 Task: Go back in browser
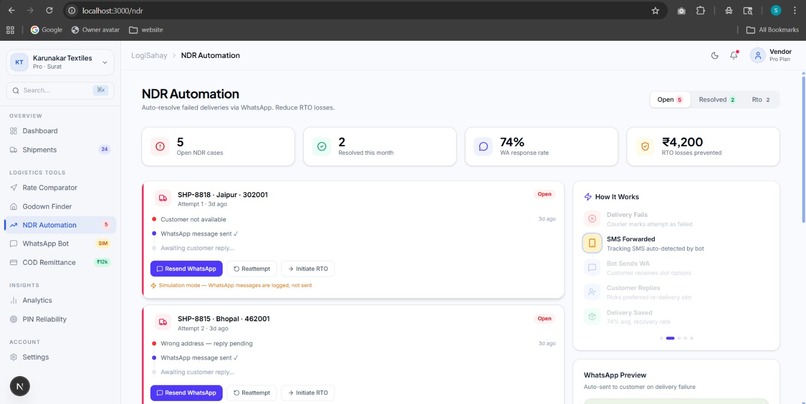pyautogui.click(x=11, y=10)
